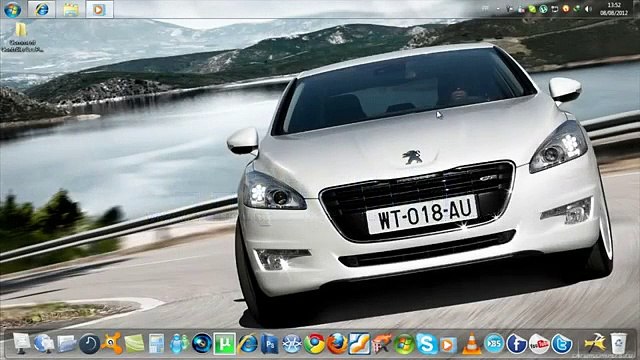Launch Firefox from the dock
640x360 pixels.
[x=337, y=344]
